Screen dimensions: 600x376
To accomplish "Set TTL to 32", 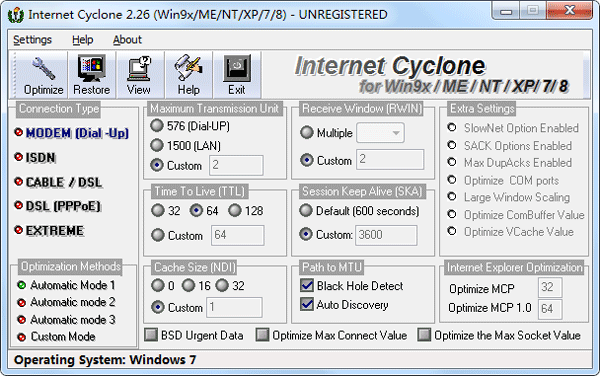I will point(158,210).
